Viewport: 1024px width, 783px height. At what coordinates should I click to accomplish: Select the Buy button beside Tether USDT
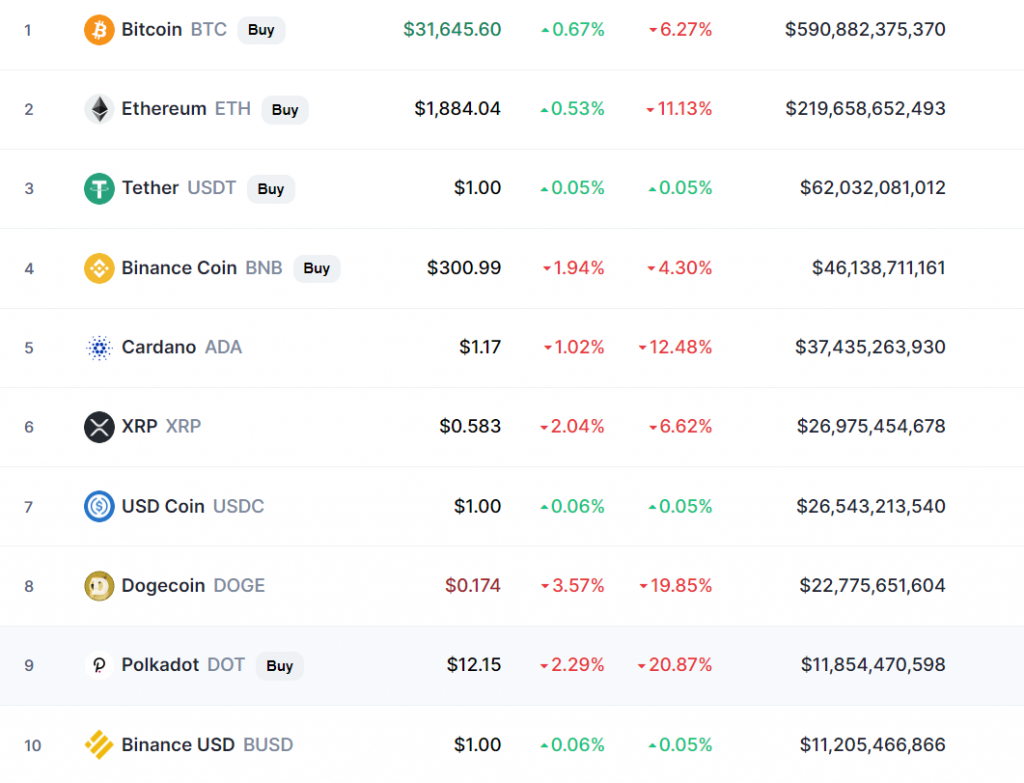coord(271,189)
